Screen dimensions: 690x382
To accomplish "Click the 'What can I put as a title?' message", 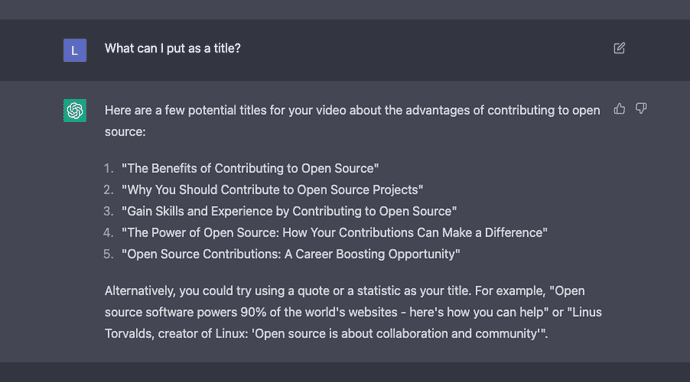I will tap(172, 48).
